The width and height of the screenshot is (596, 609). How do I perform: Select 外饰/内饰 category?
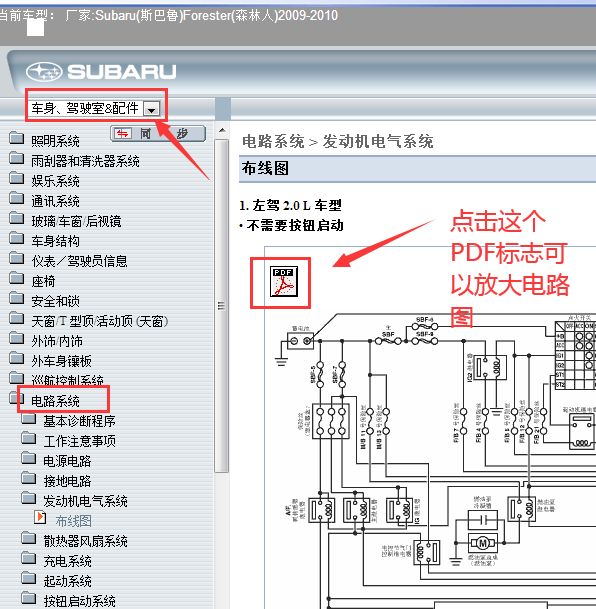[x=57, y=341]
